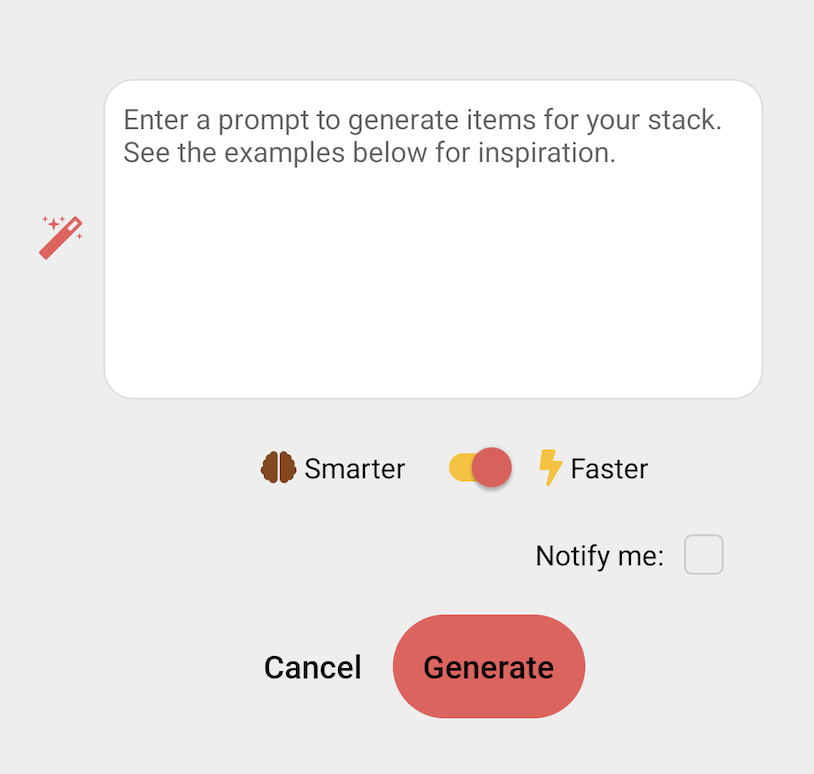Click Cancel to dismiss the prompt
The image size is (814, 774).
[312, 667]
